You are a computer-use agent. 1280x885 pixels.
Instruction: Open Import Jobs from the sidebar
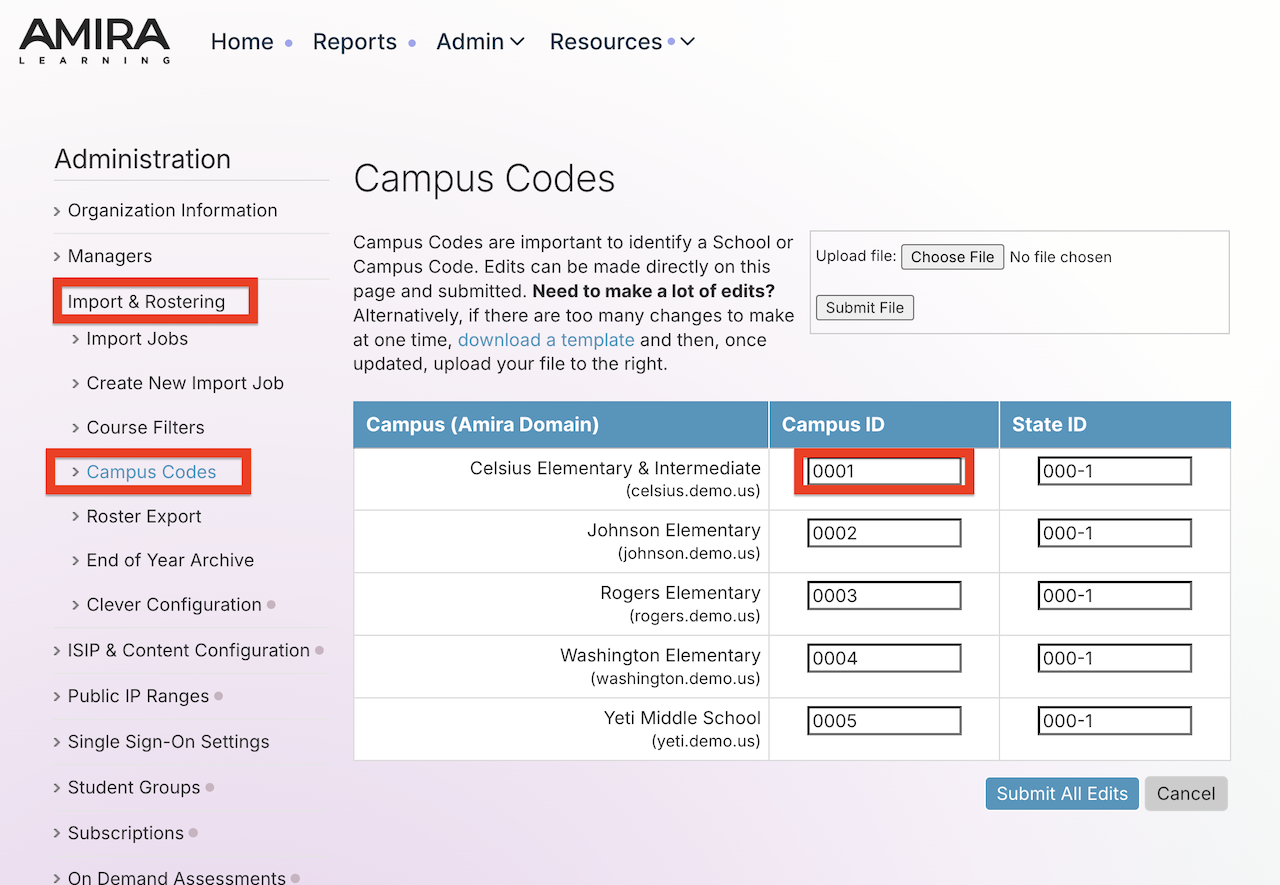pos(137,339)
